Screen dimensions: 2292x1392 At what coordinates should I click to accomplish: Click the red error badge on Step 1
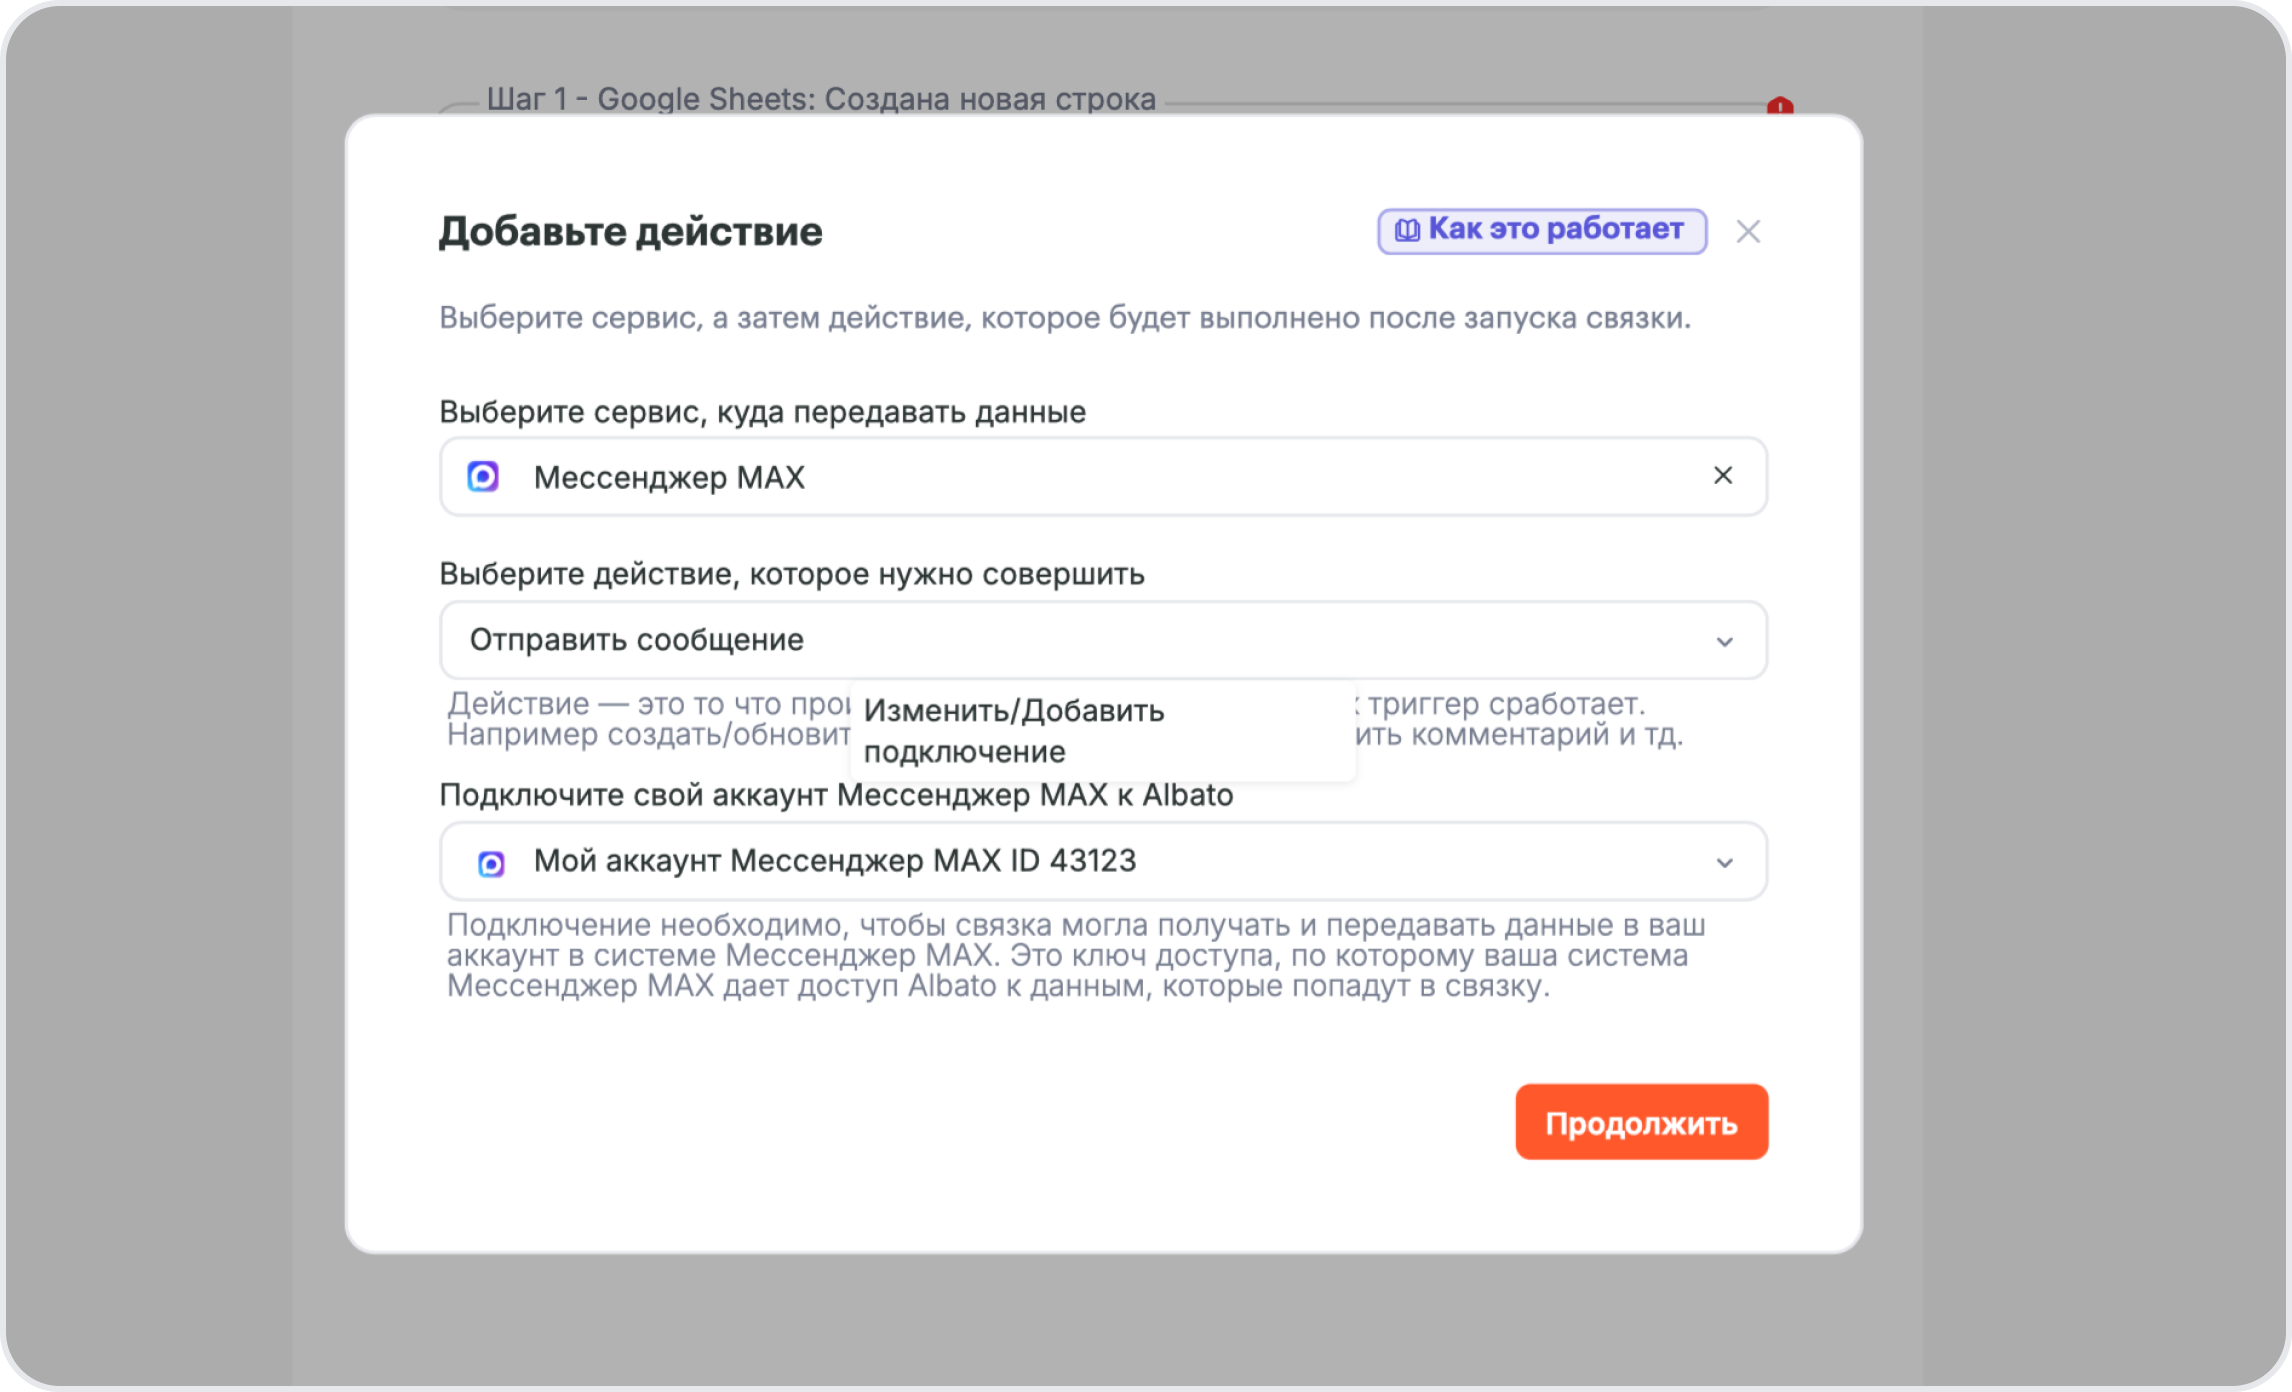pyautogui.click(x=1779, y=106)
